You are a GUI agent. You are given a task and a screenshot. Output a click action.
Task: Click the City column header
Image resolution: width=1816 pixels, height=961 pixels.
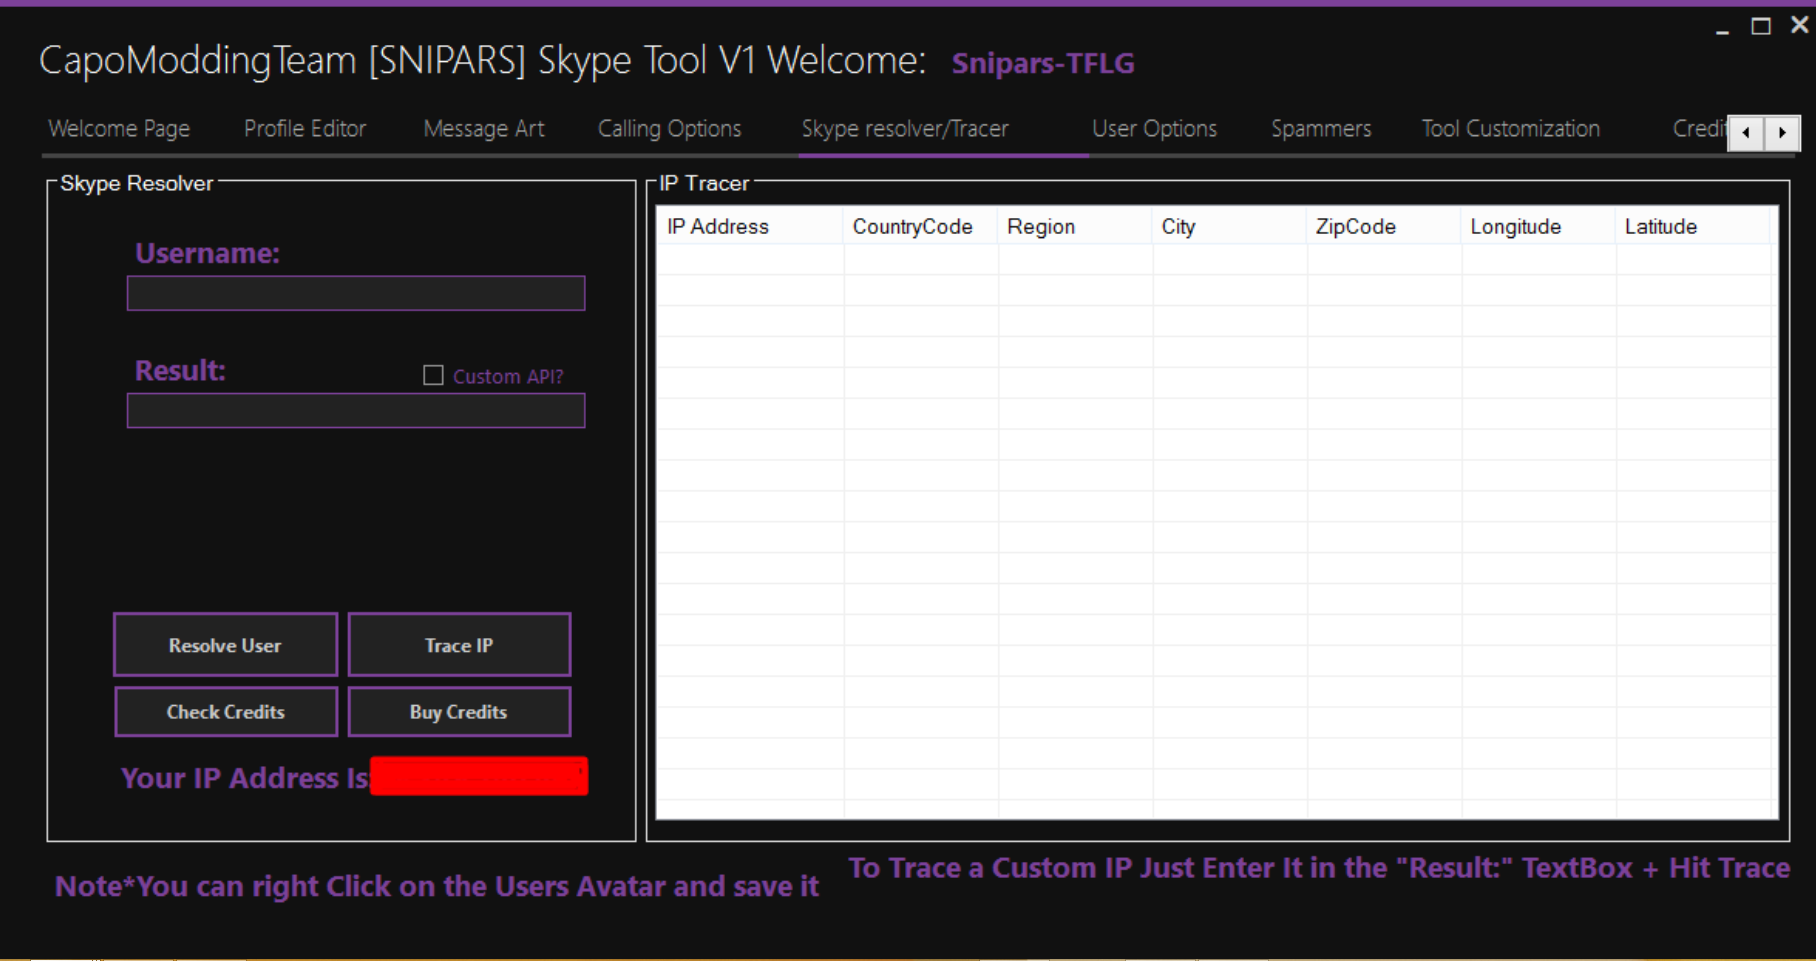click(x=1230, y=227)
